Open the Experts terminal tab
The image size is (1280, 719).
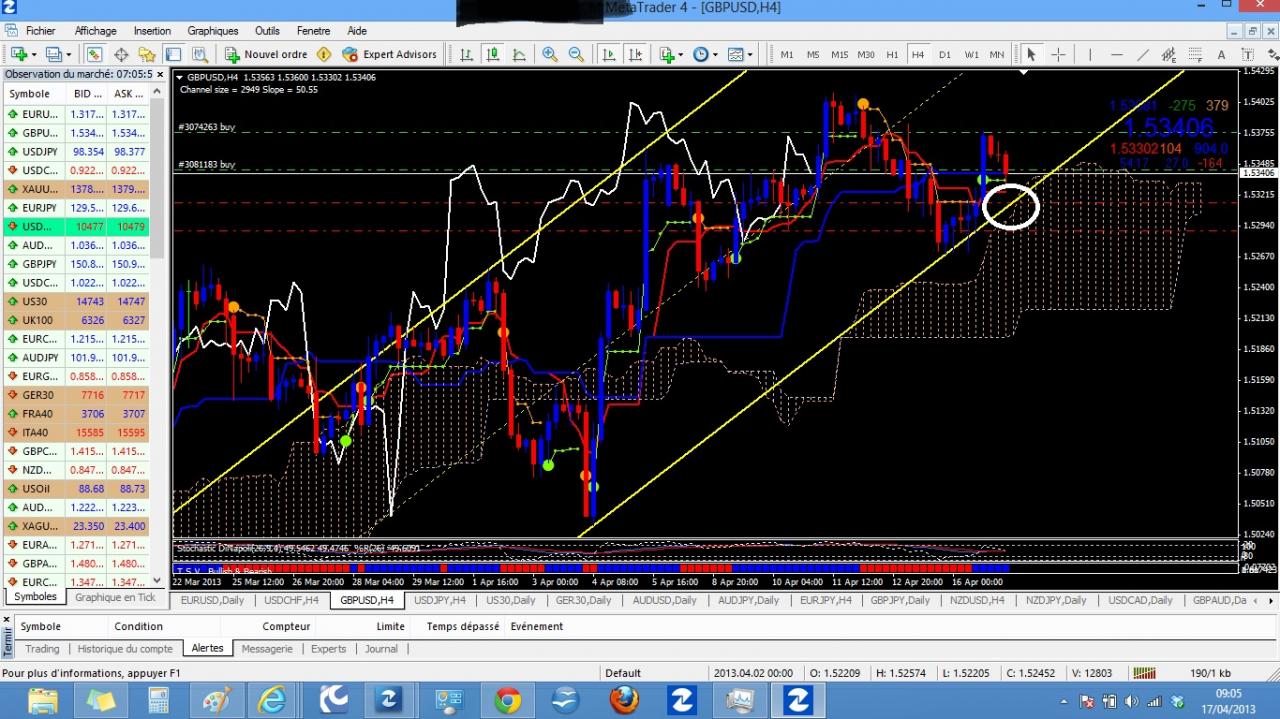[328, 648]
